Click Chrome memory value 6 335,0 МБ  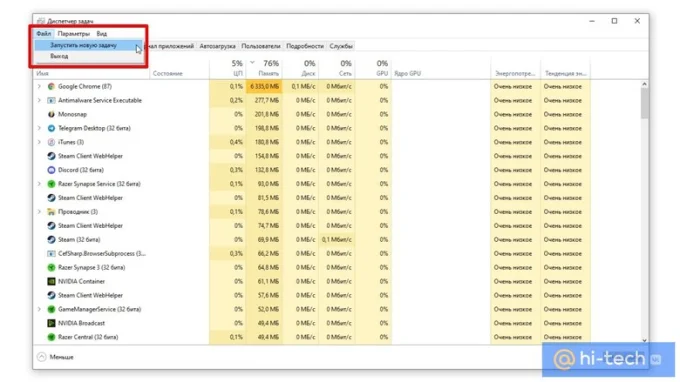click(264, 86)
